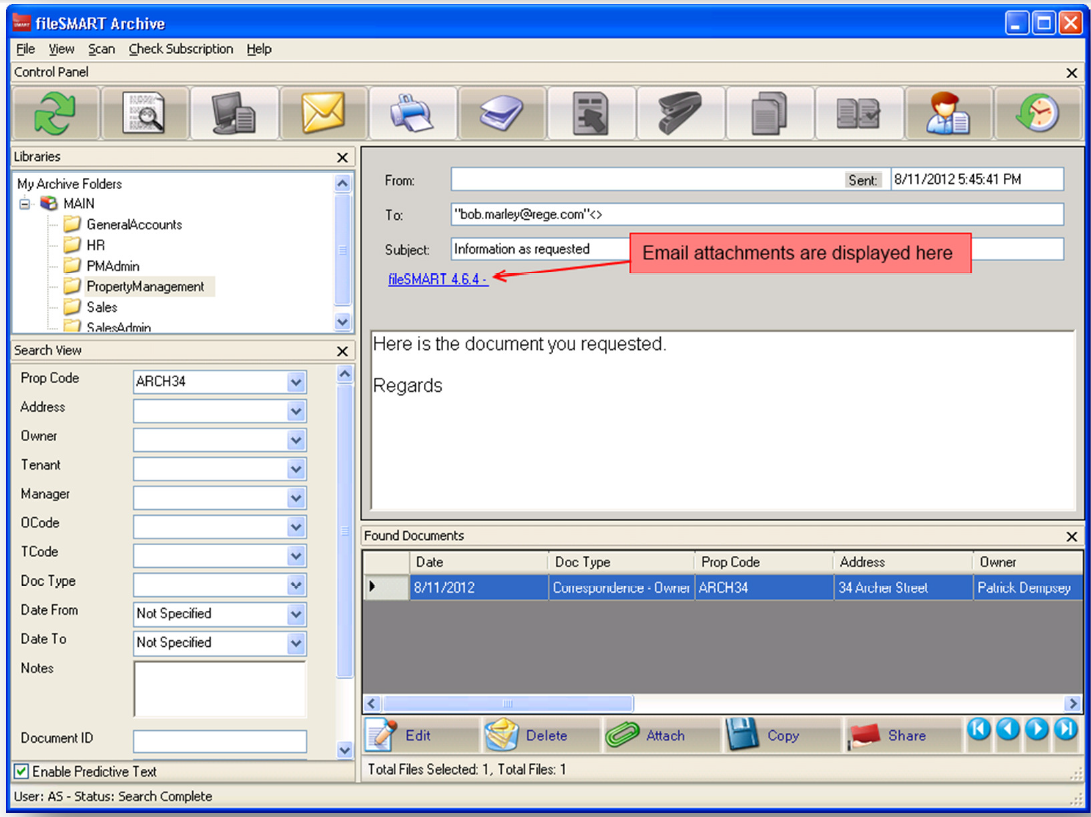
Task: Click the Delete button
Action: click(x=541, y=736)
